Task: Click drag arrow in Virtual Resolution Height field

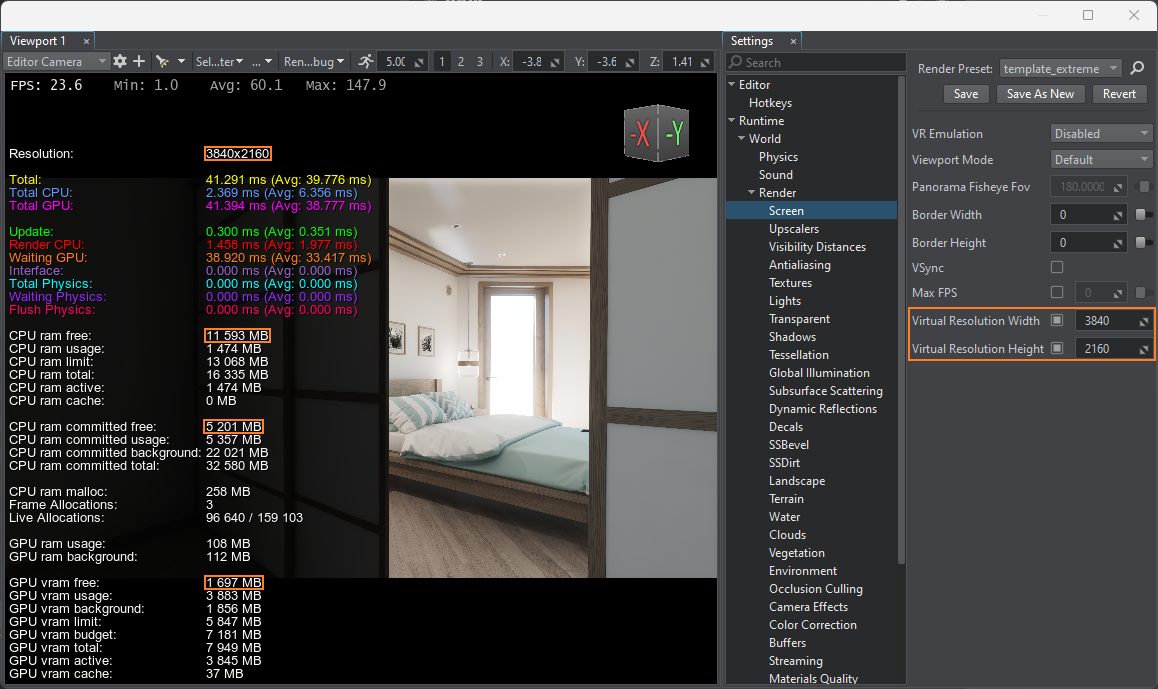Action: [x=1144, y=349]
